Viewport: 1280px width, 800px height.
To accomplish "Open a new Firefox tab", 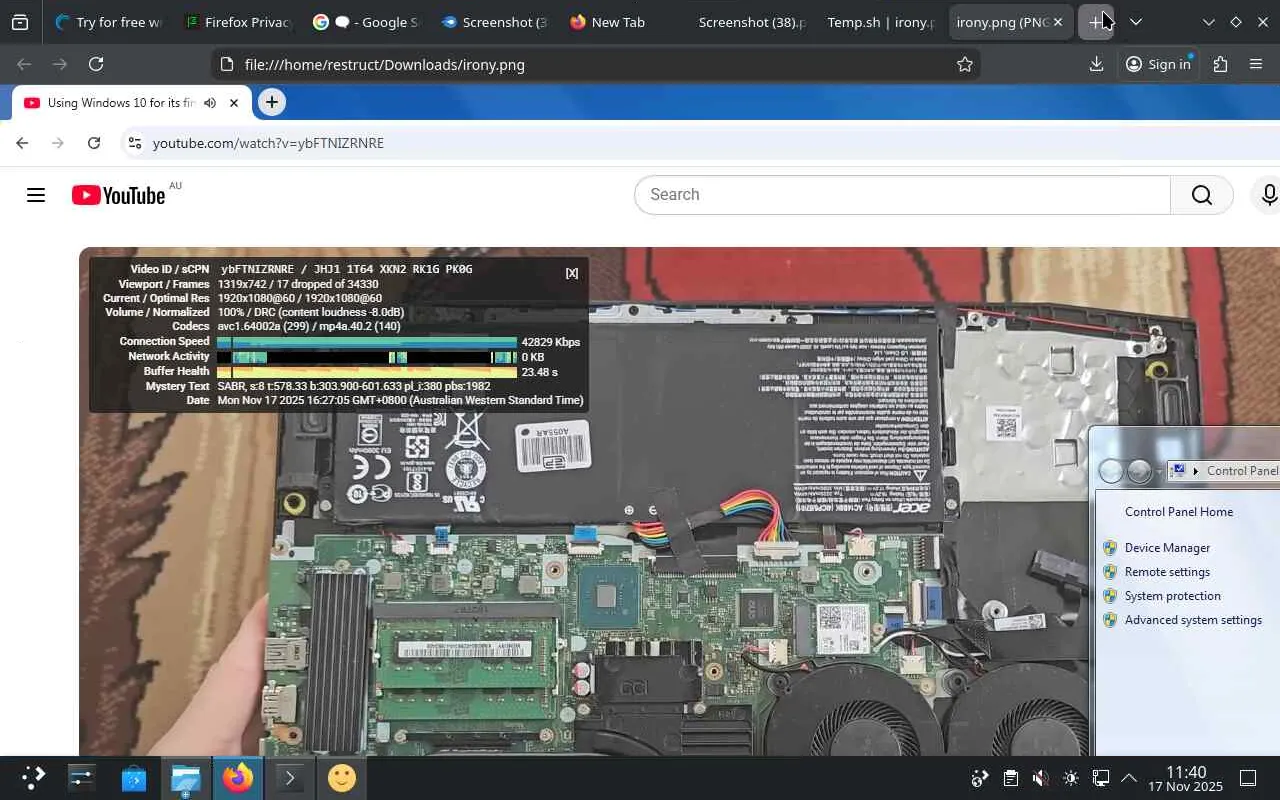I will click(1096, 22).
